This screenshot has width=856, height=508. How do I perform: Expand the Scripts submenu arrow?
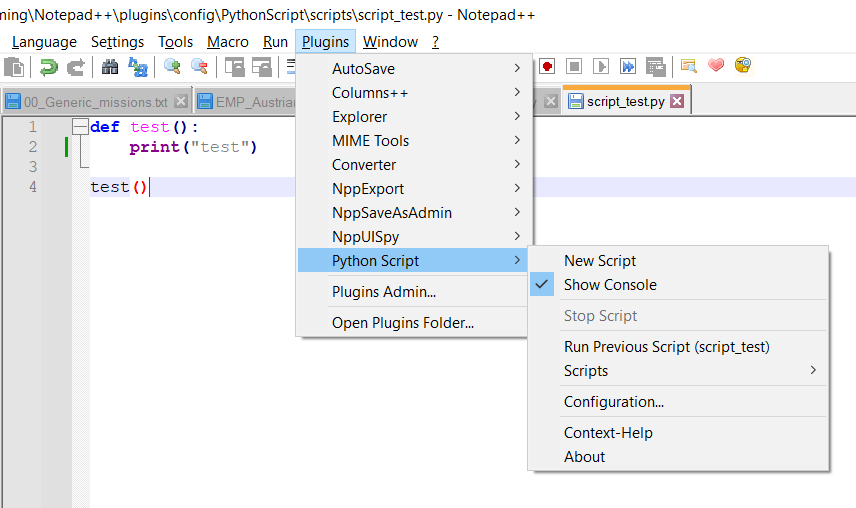pyautogui.click(x=813, y=370)
